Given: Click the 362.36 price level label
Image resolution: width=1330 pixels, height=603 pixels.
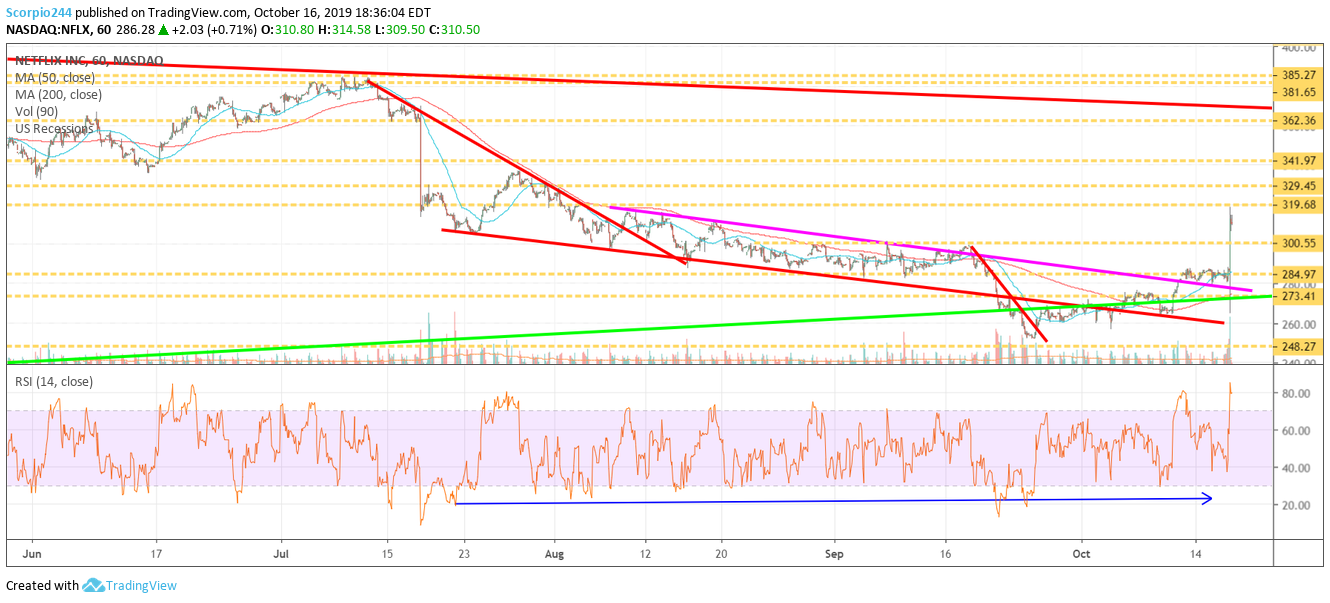Looking at the screenshot, I should [1298, 121].
